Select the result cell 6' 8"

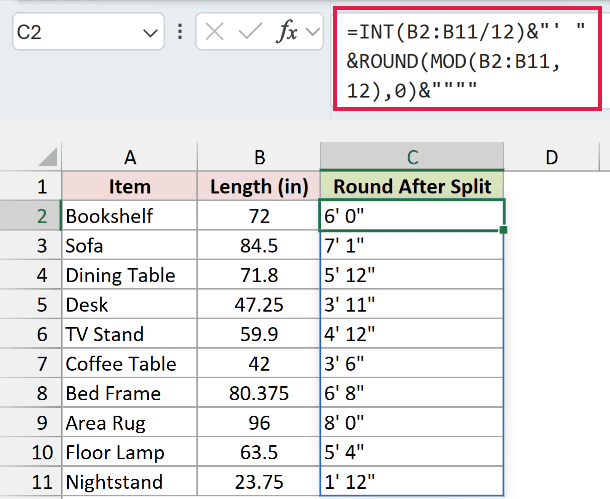(412, 393)
